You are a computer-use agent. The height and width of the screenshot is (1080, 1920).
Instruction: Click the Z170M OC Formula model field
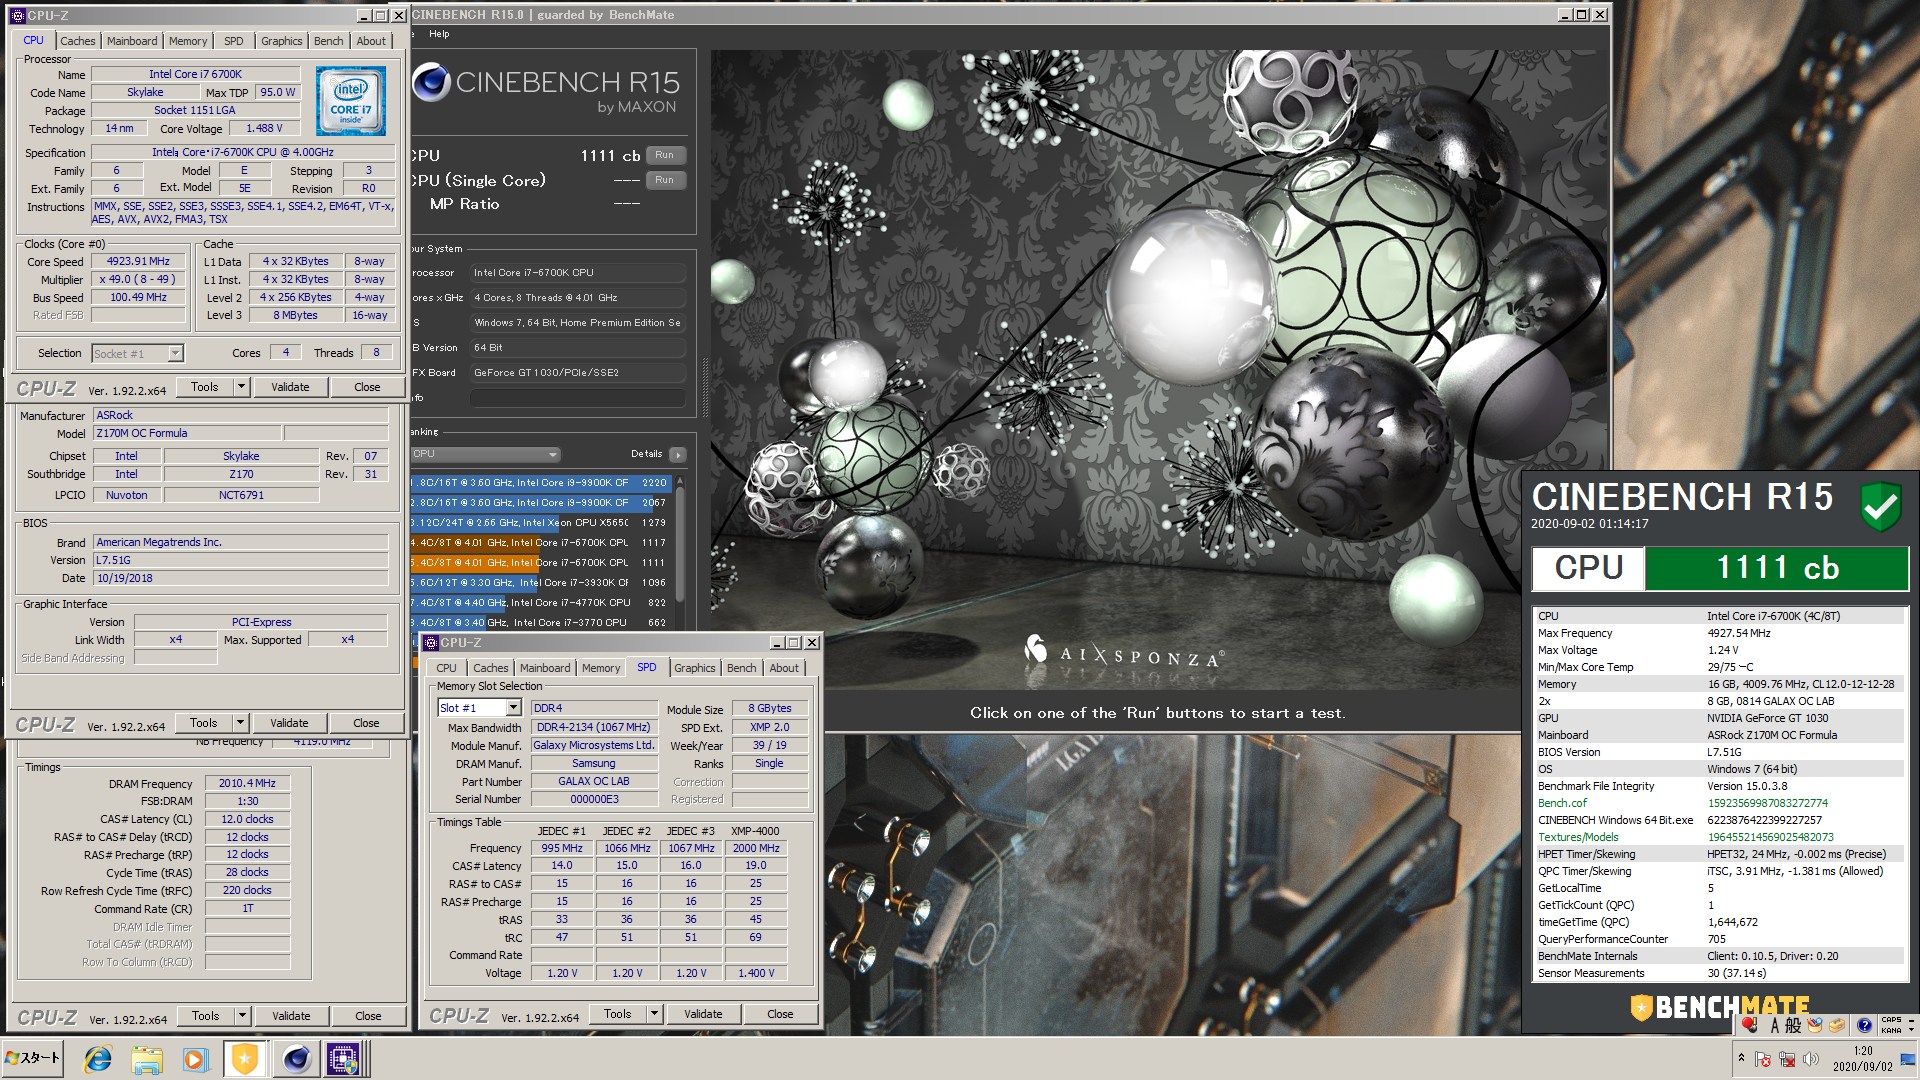click(187, 434)
